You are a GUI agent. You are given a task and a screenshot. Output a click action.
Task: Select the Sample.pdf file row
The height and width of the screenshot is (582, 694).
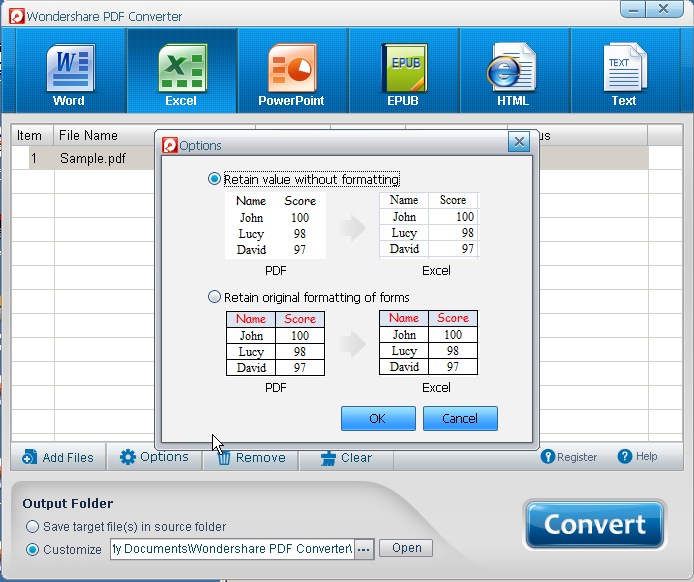pos(93,158)
